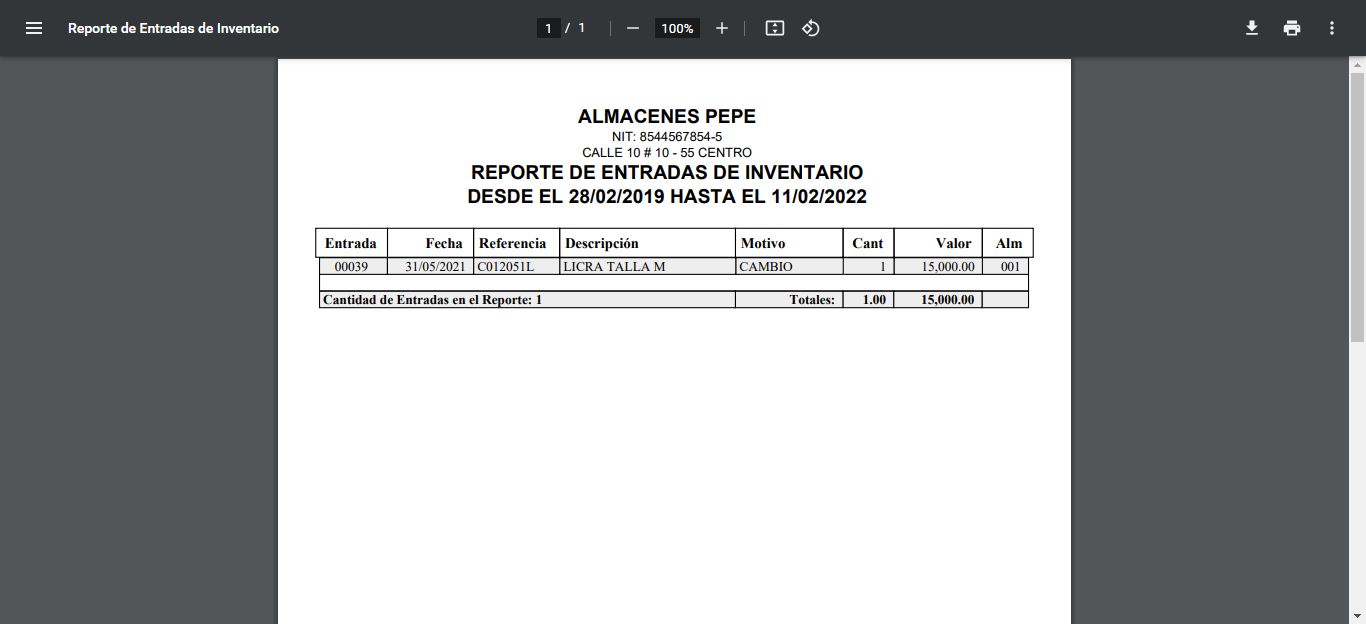Activate the fit-to-page view
1366x624 pixels.
(x=774, y=28)
